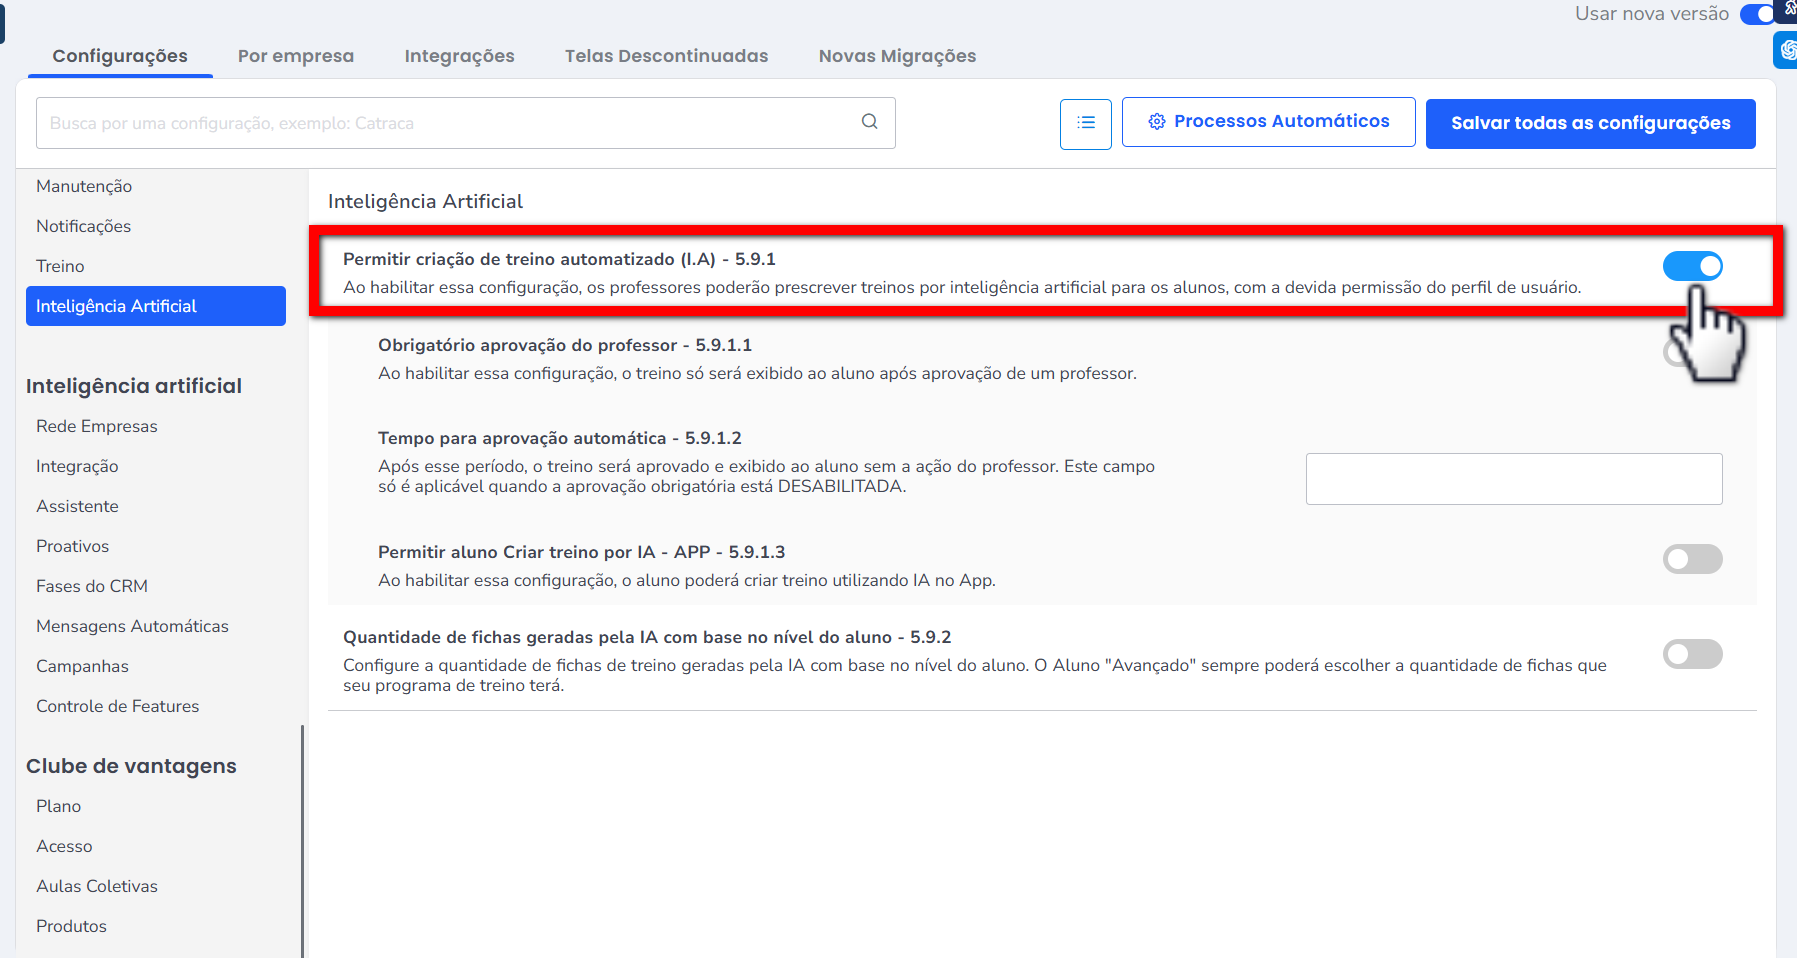Click Salvar todas as configurações button
This screenshot has height=958, width=1797.
[x=1590, y=124]
